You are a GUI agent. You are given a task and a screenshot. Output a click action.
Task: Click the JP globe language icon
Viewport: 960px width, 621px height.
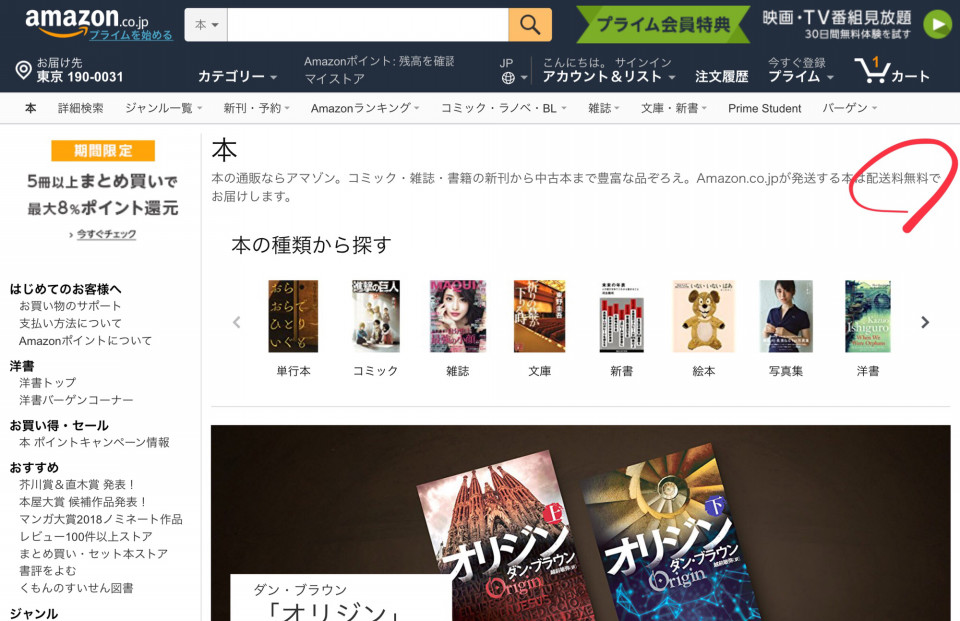(x=508, y=78)
